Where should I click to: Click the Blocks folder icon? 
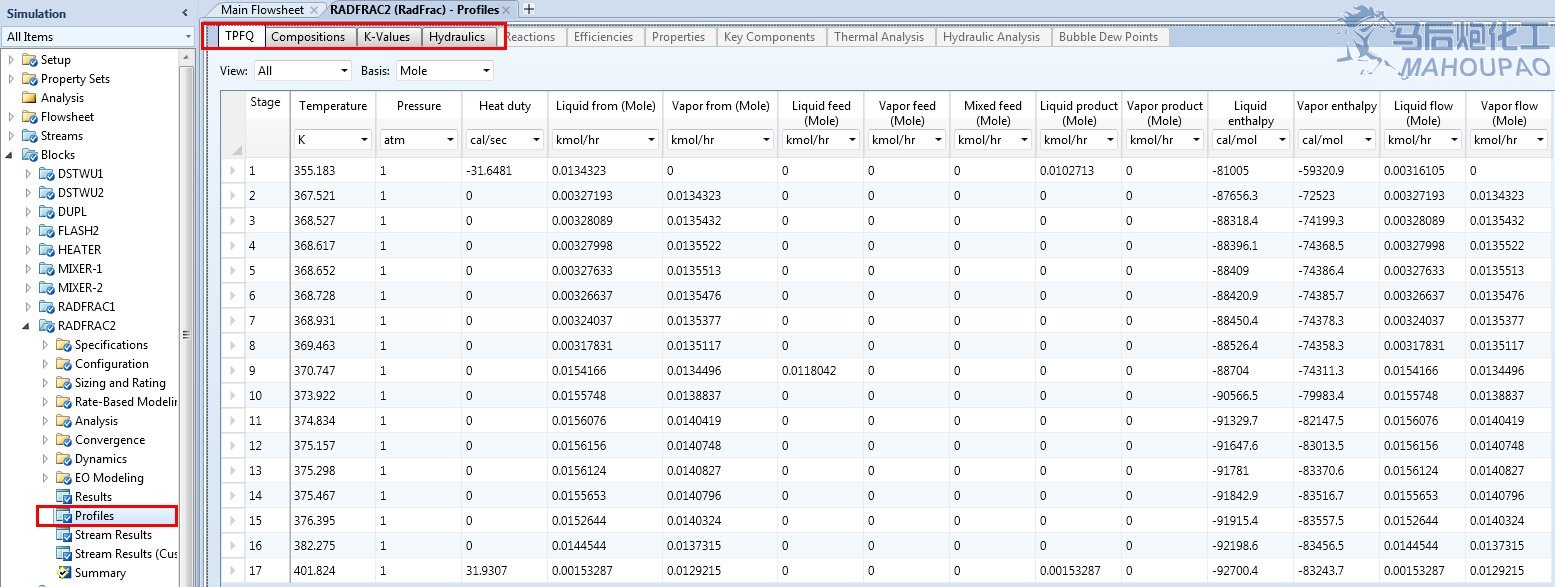click(x=29, y=155)
